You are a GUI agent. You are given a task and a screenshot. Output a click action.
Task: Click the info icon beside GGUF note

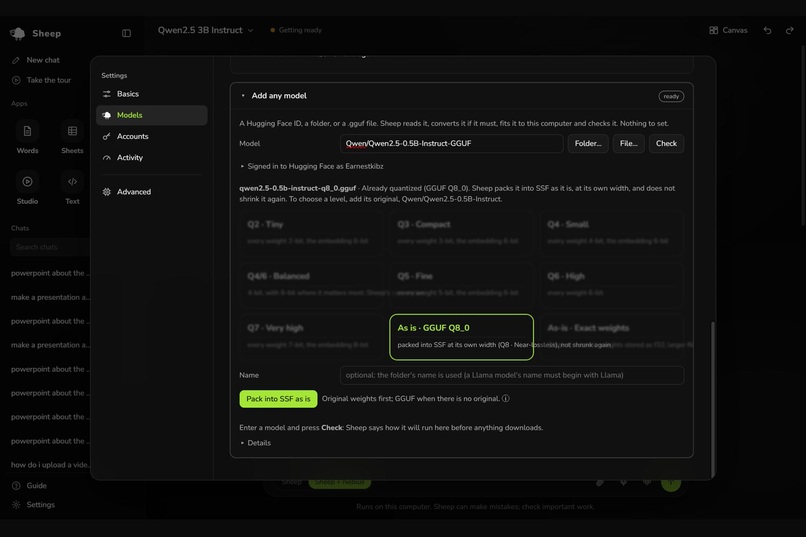click(x=506, y=399)
